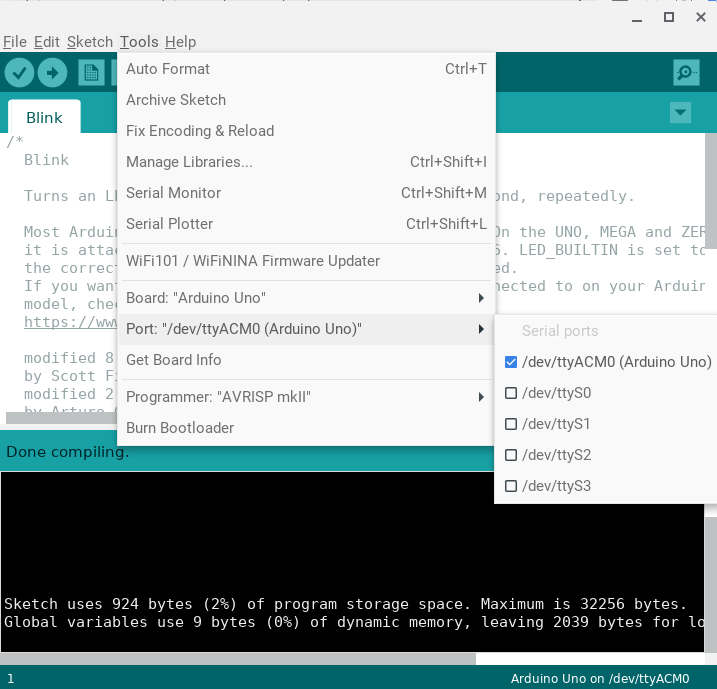This screenshot has height=689, width=717.
Task: Click the "Serial ports" submenu header
Action: pos(560,331)
